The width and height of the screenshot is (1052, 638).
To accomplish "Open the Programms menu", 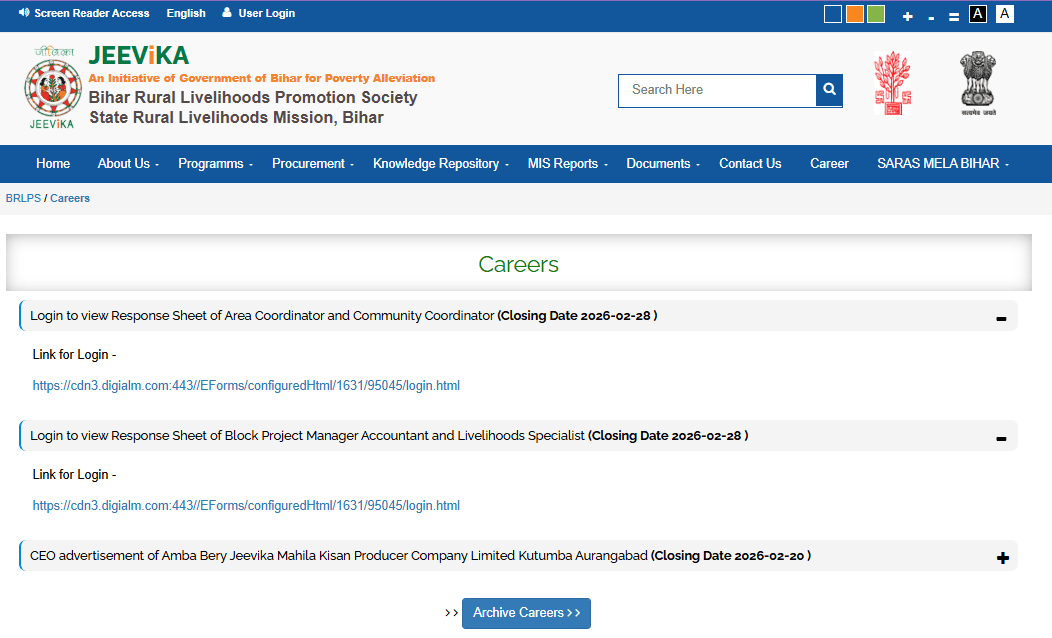I will pos(215,164).
